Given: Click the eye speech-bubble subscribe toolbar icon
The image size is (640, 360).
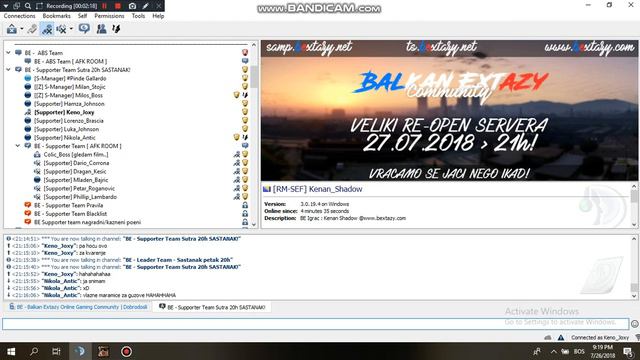Looking at the screenshot, I should pyautogui.click(x=84, y=29).
